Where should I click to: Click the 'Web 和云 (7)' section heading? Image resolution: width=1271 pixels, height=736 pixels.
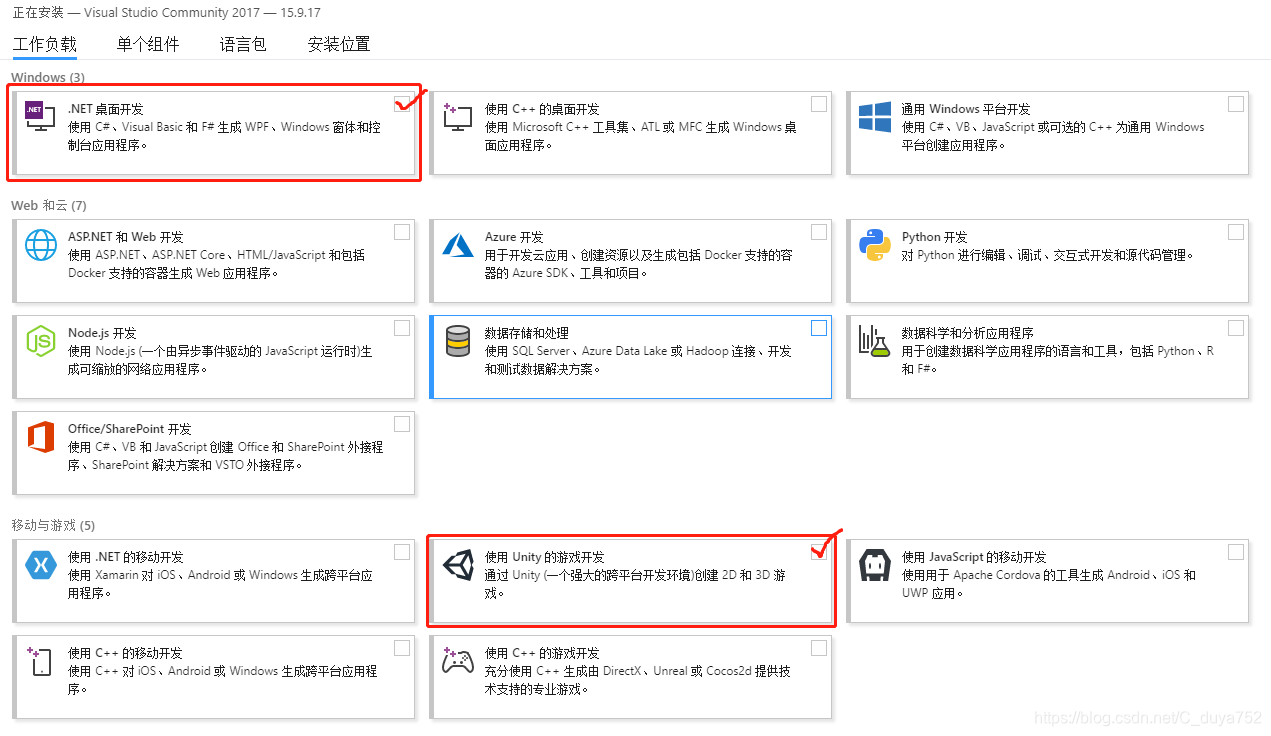click(x=49, y=205)
